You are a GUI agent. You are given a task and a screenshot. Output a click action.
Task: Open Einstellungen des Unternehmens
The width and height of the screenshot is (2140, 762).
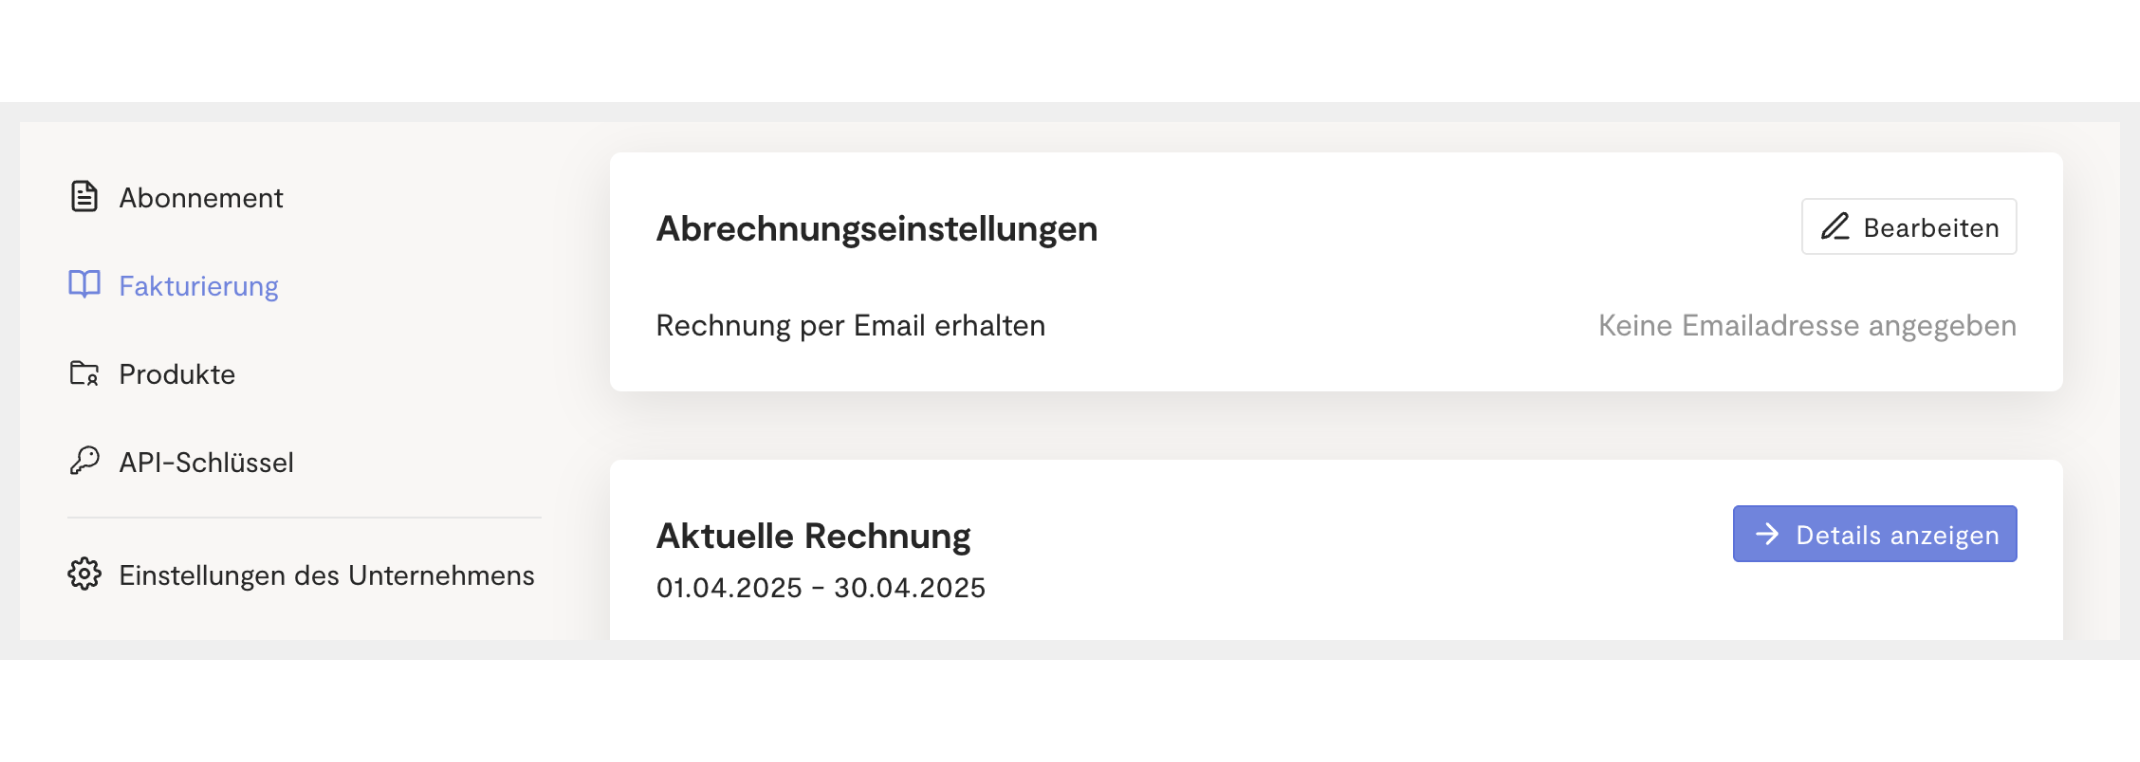coord(301,575)
